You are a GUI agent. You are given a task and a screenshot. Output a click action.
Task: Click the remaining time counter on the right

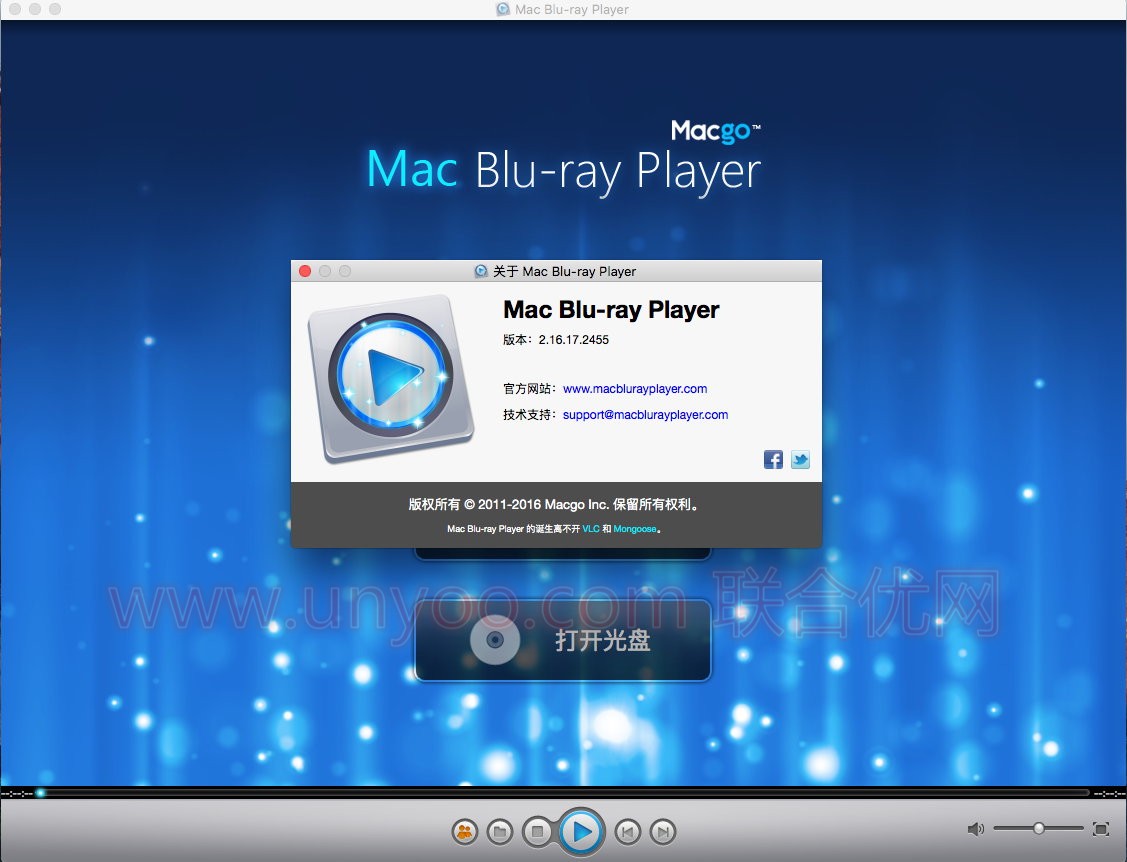click(x=1110, y=794)
